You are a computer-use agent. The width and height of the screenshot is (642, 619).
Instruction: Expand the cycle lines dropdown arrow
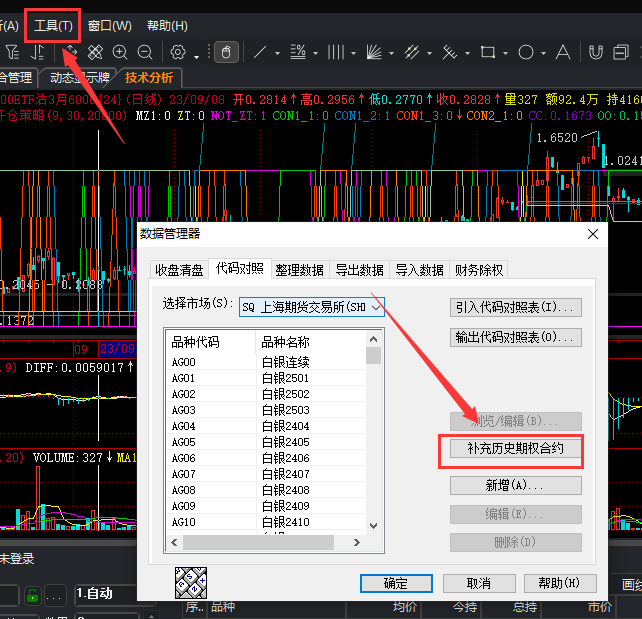tap(353, 53)
